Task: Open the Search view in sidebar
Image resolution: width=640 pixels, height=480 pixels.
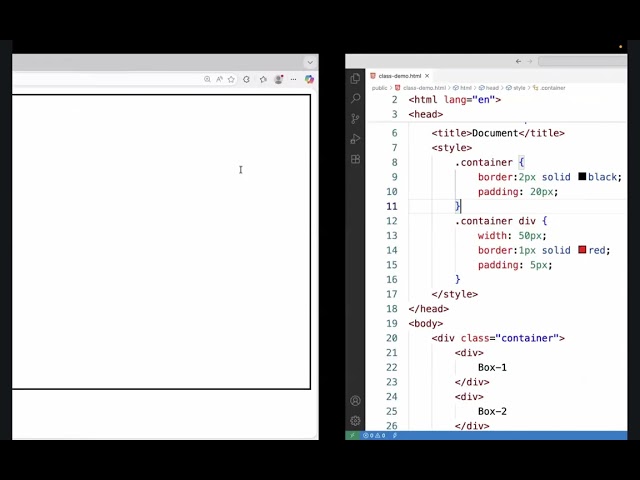Action: 355,98
